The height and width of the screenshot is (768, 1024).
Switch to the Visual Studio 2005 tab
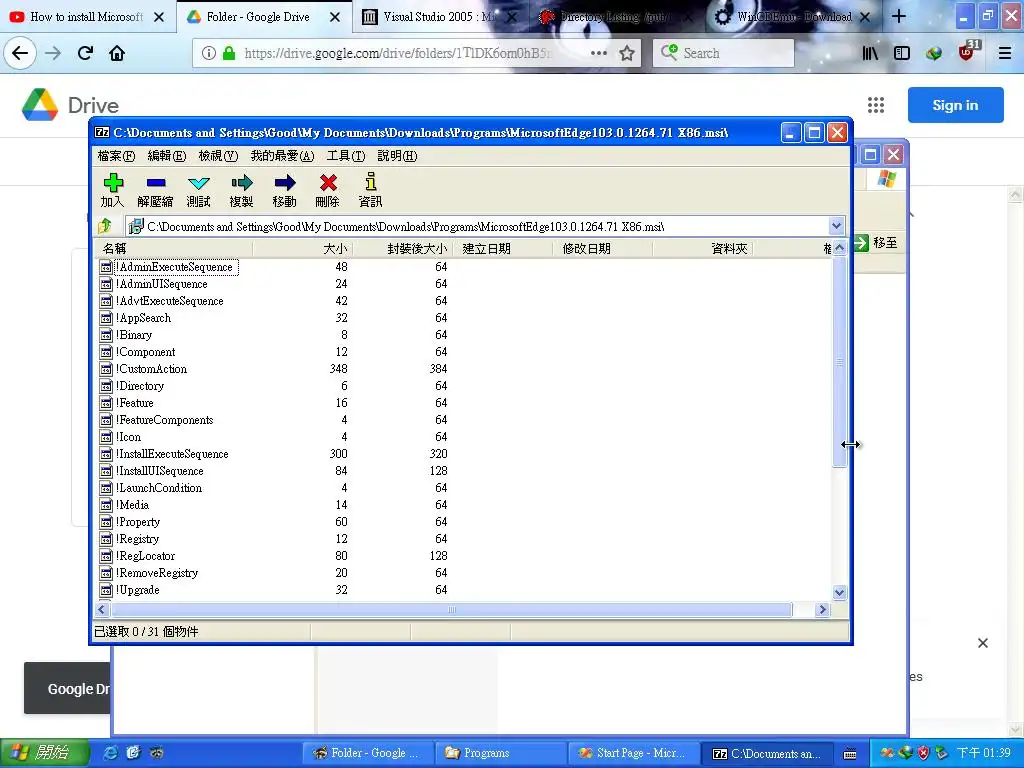(440, 17)
